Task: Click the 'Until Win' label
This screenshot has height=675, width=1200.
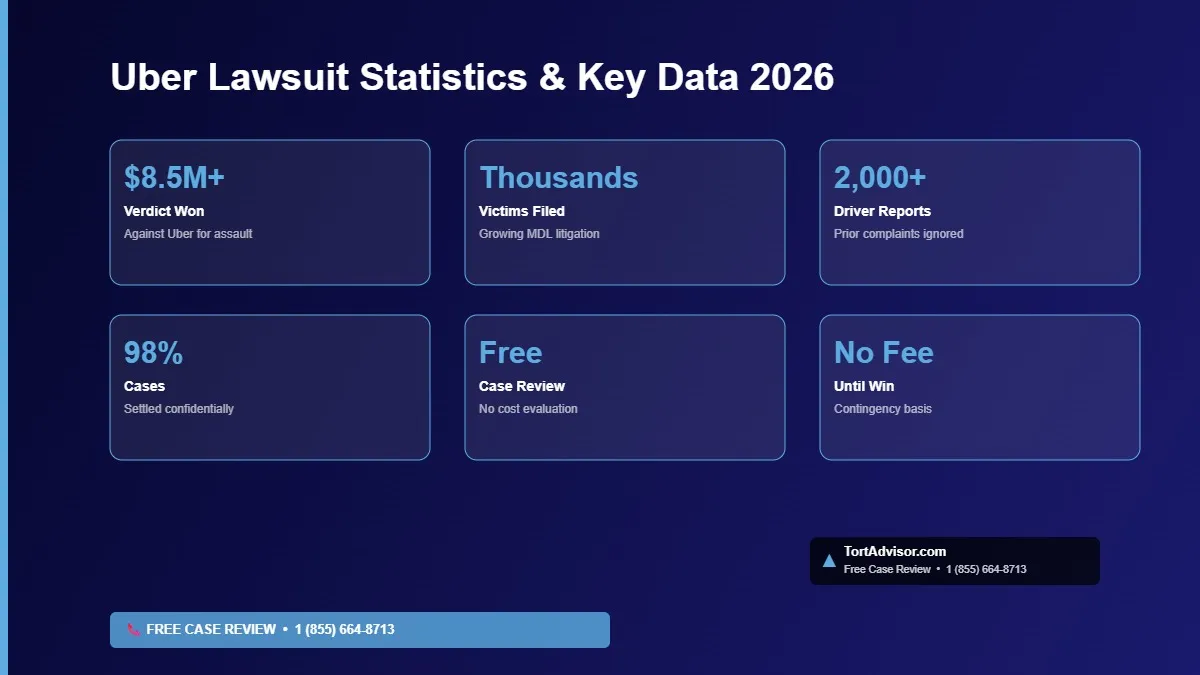Action: tap(864, 386)
